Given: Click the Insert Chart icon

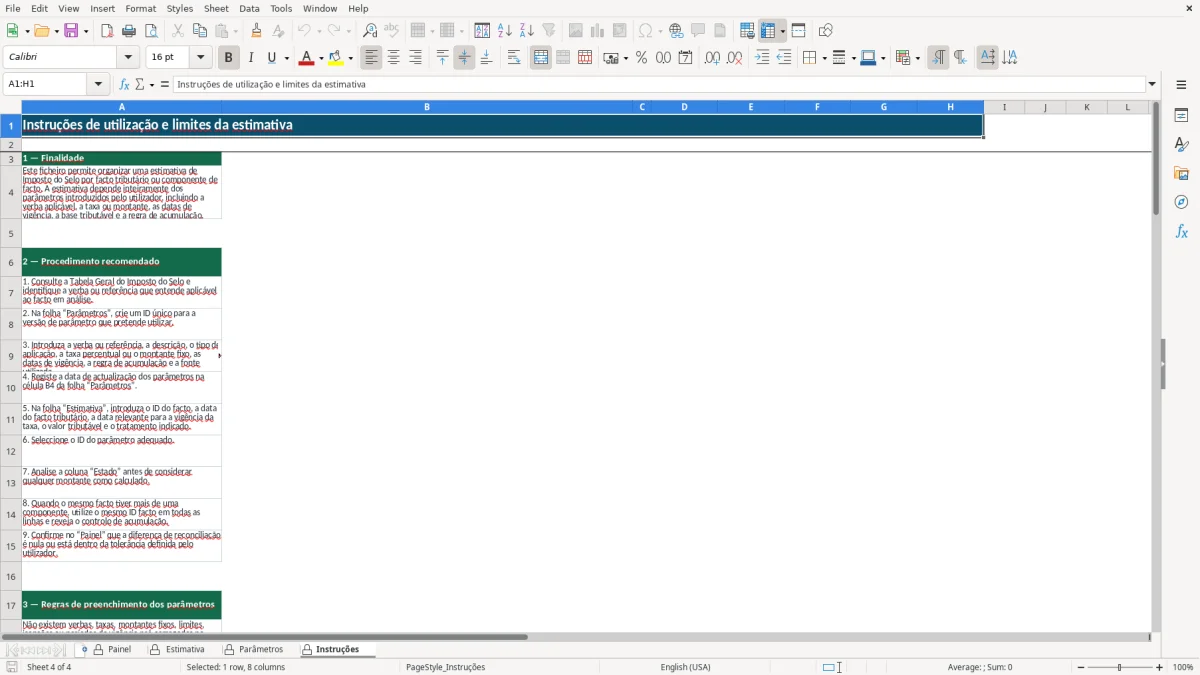Looking at the screenshot, I should pos(598,31).
